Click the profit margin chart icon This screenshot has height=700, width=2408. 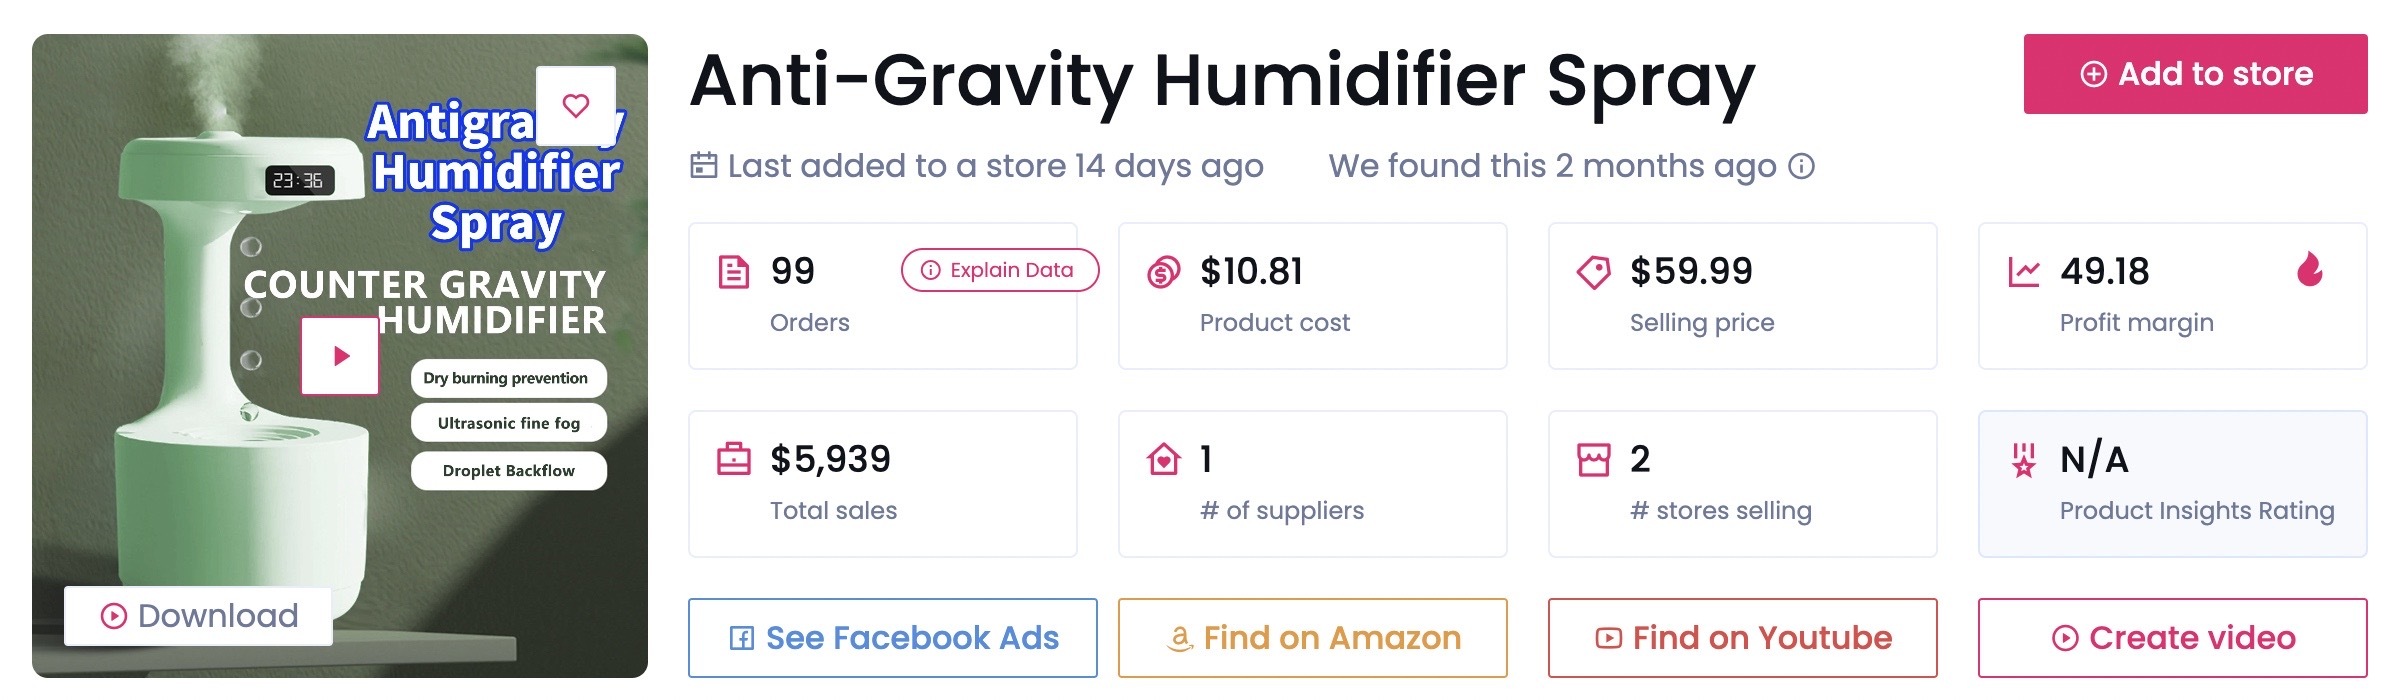click(2024, 272)
